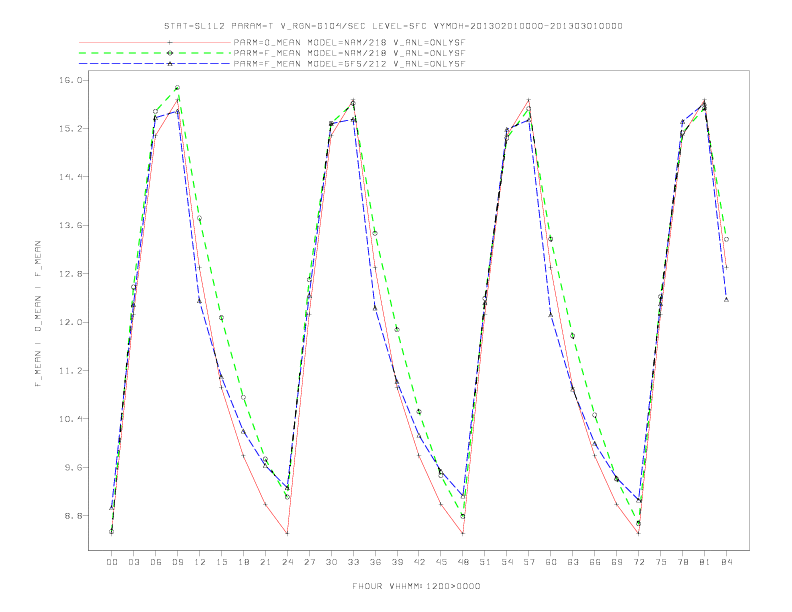This screenshot has height=612, width=792.
Task: Click the green circle data point at hour 84
Action: pyautogui.click(x=726, y=239)
